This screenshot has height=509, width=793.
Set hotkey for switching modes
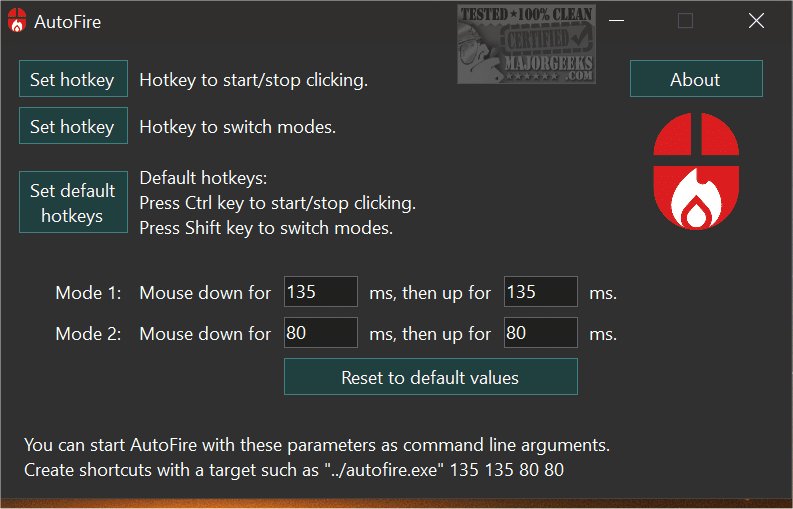pyautogui.click(x=73, y=127)
